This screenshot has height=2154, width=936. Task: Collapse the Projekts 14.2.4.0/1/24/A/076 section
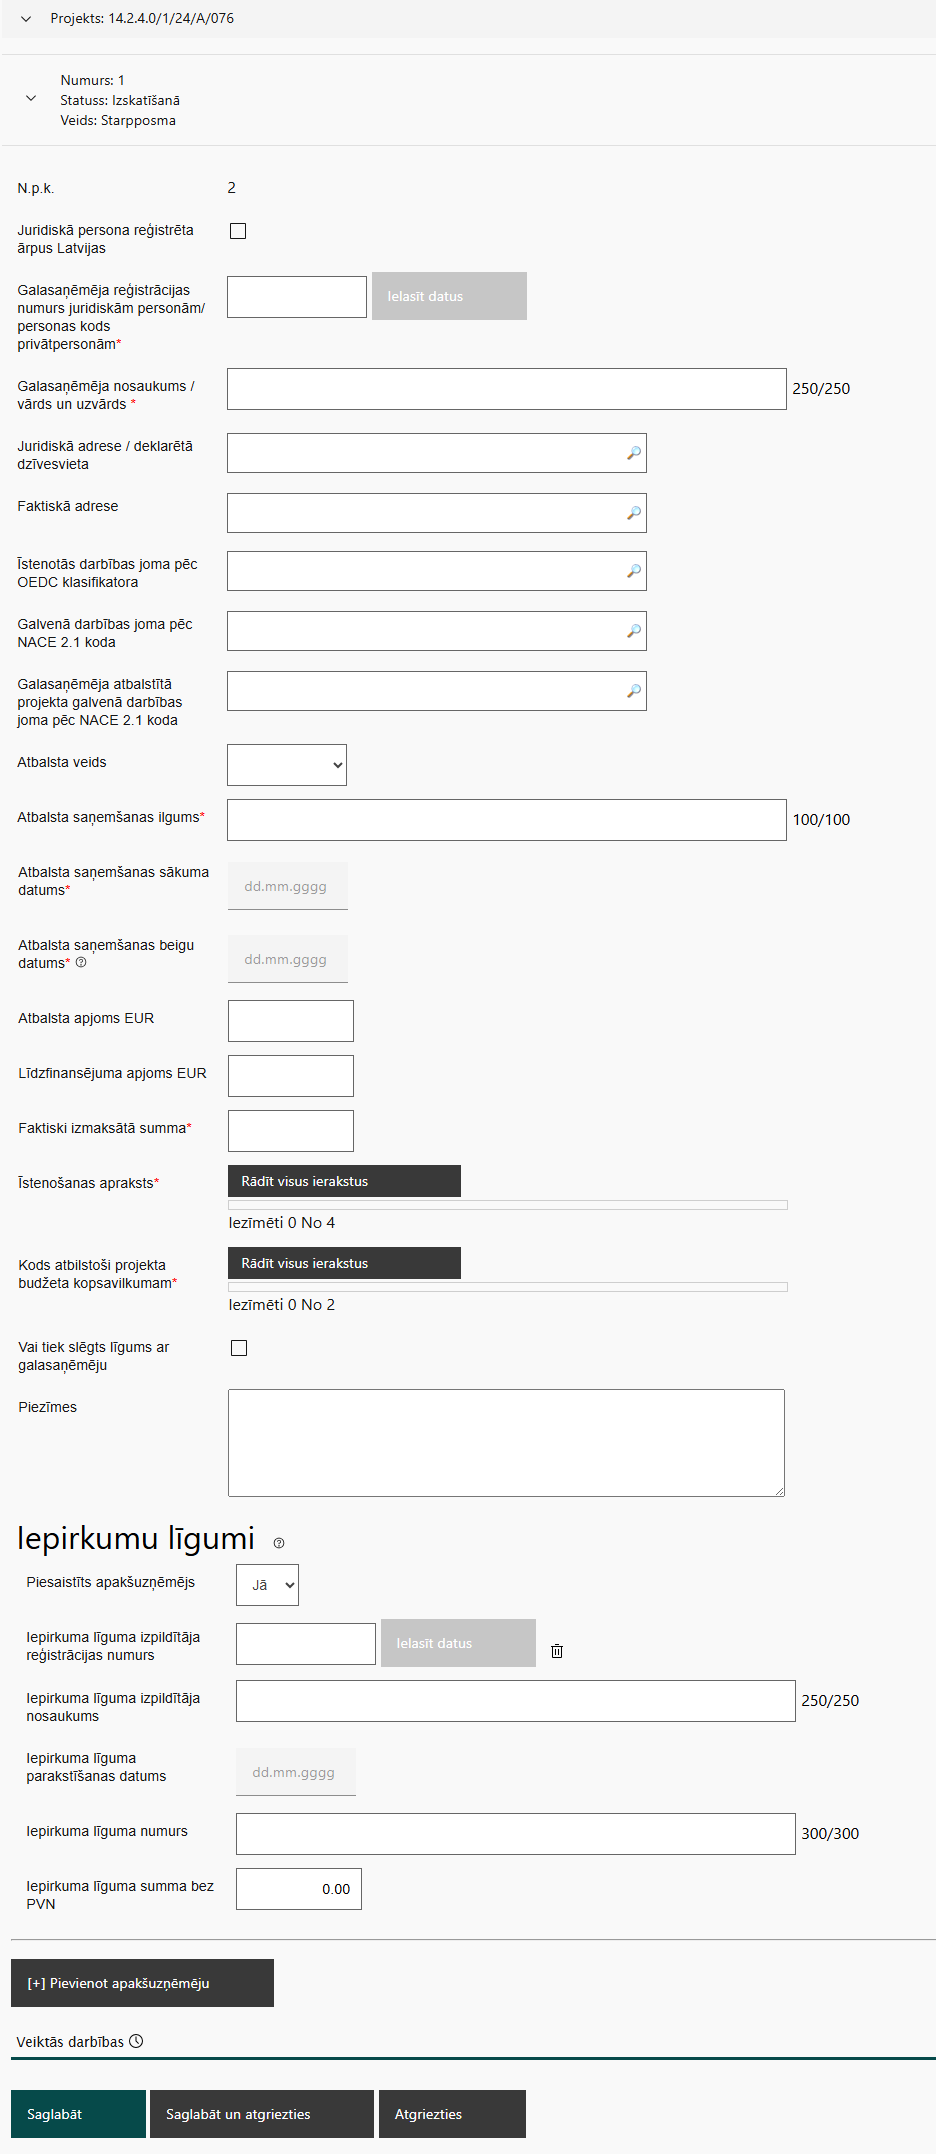26,19
